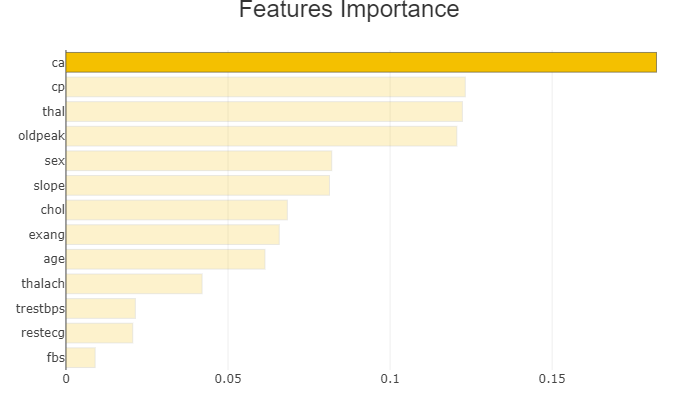Click the 'sex' feature bar
This screenshot has width=698, height=400.
point(198,160)
